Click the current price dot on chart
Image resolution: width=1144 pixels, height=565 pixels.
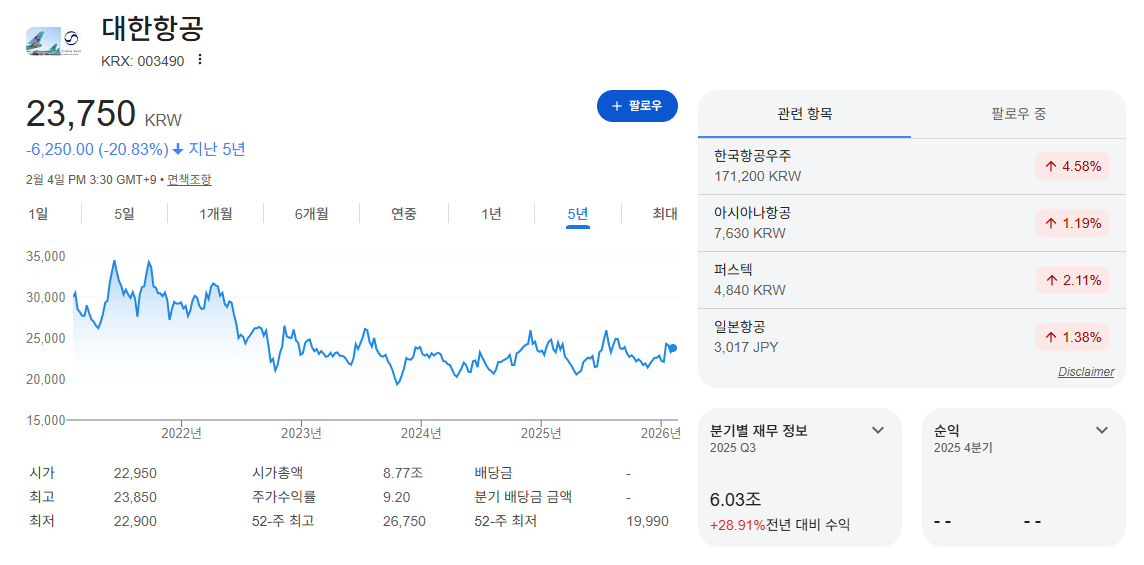(673, 348)
